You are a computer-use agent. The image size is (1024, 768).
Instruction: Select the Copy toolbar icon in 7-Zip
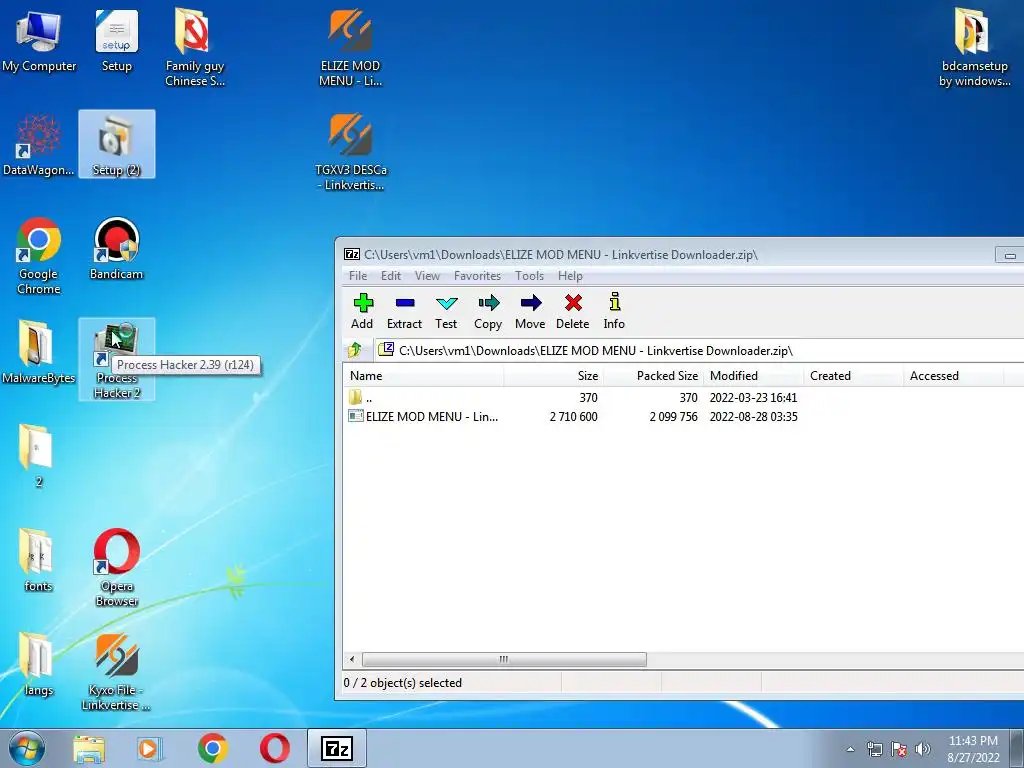click(x=488, y=311)
